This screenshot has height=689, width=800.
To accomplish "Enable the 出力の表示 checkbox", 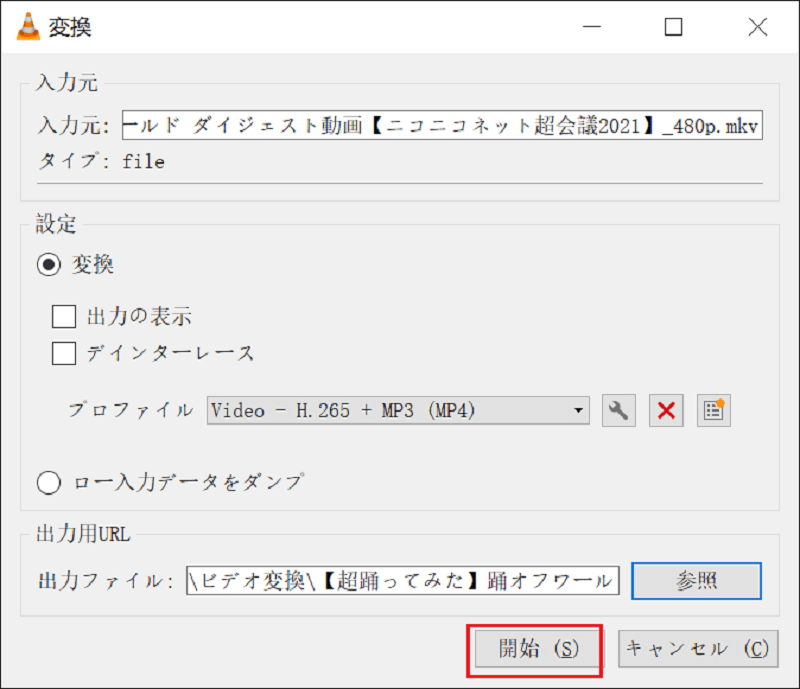I will (64, 316).
